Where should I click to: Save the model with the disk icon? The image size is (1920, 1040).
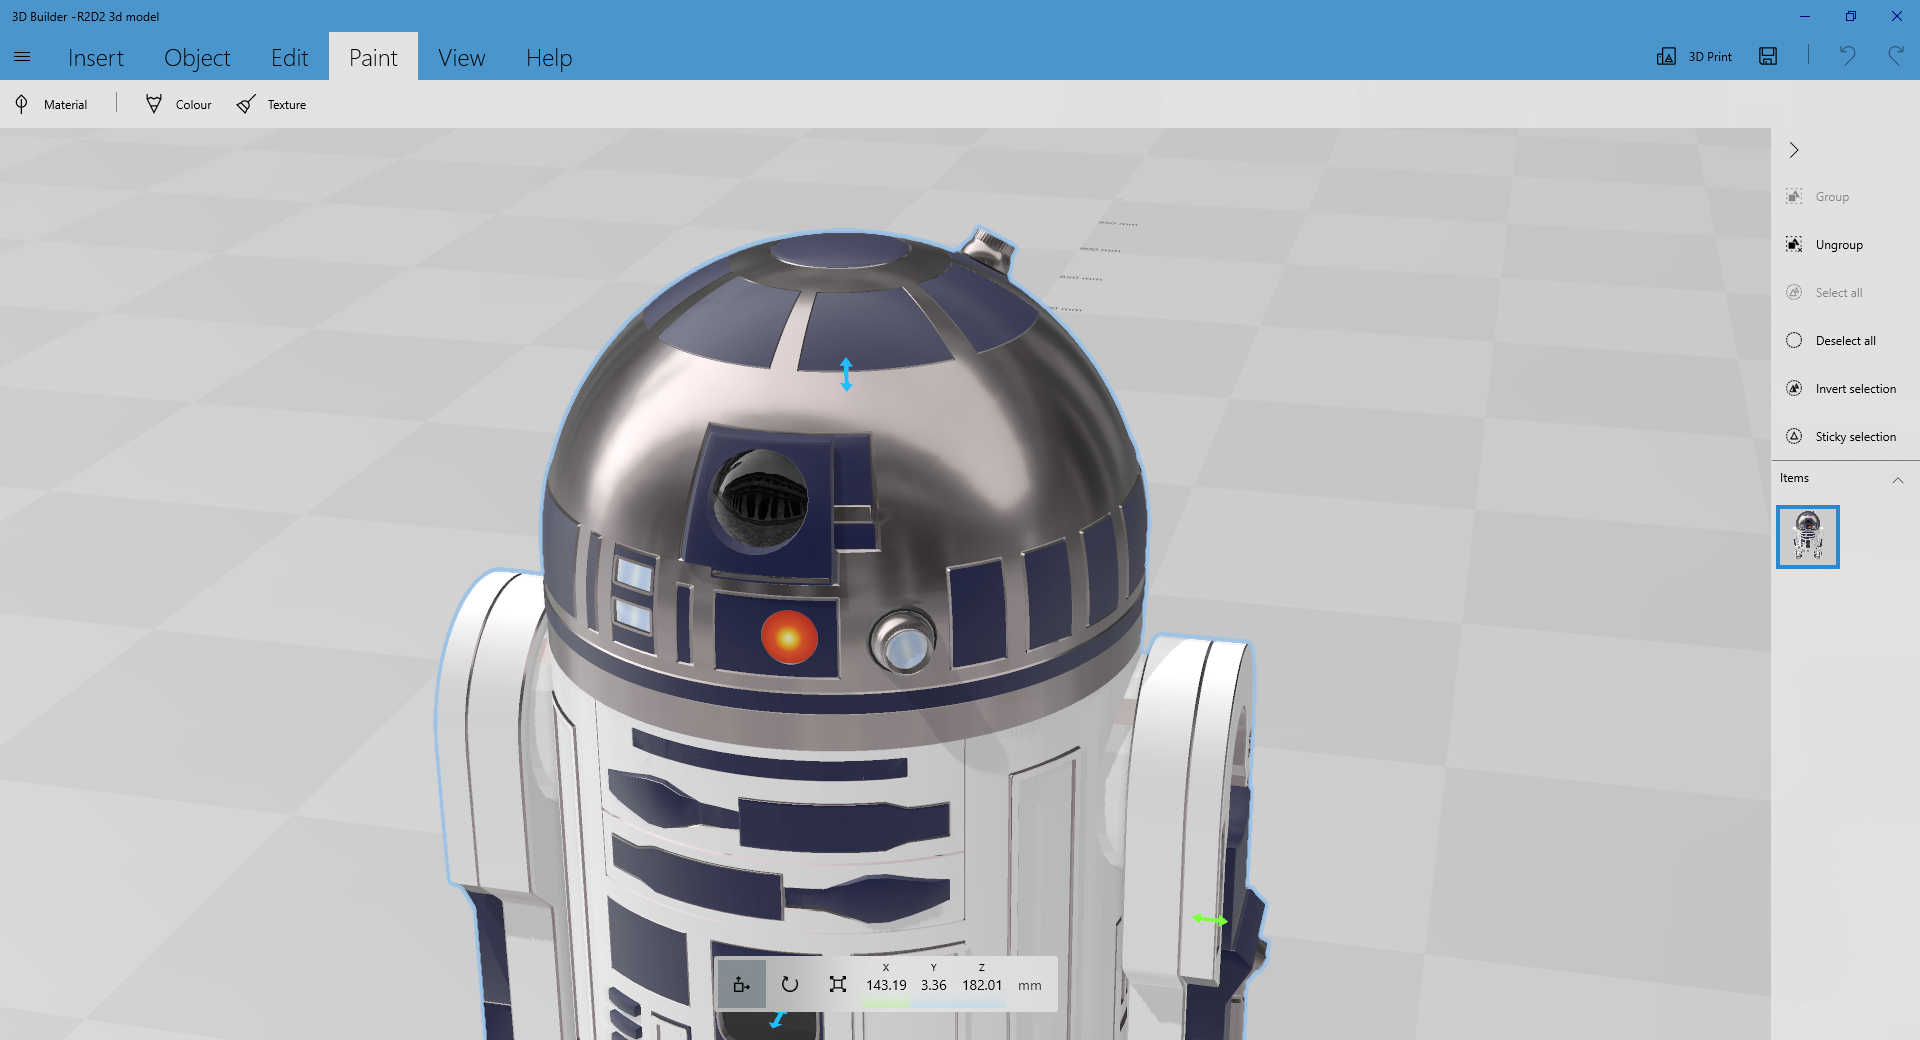tap(1768, 56)
